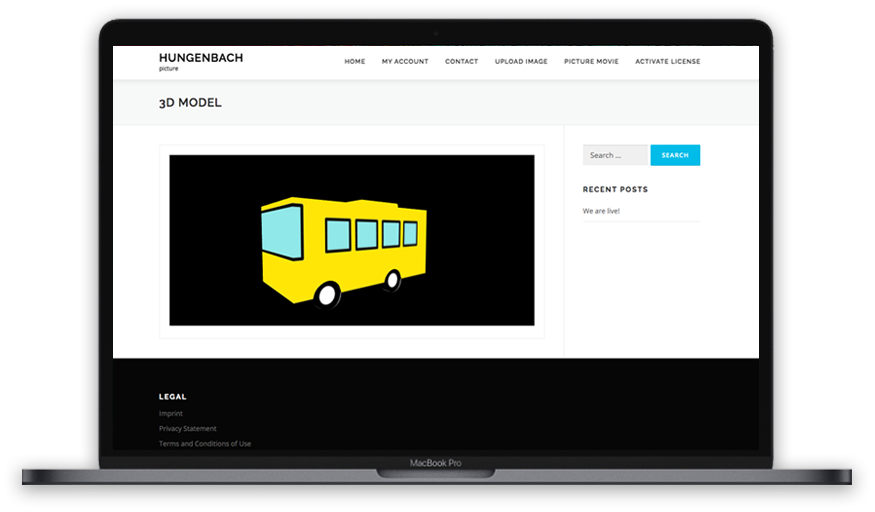Open the Contact page
Image resolution: width=875 pixels, height=512 pixels.
pyautogui.click(x=461, y=61)
